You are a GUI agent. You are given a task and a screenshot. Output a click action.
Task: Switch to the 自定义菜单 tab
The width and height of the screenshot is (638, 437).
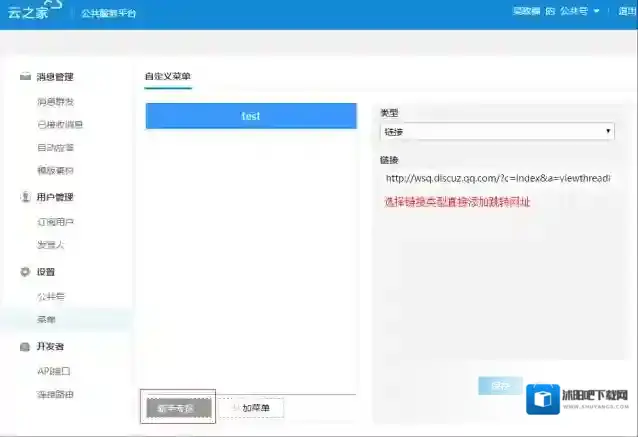coord(167,76)
